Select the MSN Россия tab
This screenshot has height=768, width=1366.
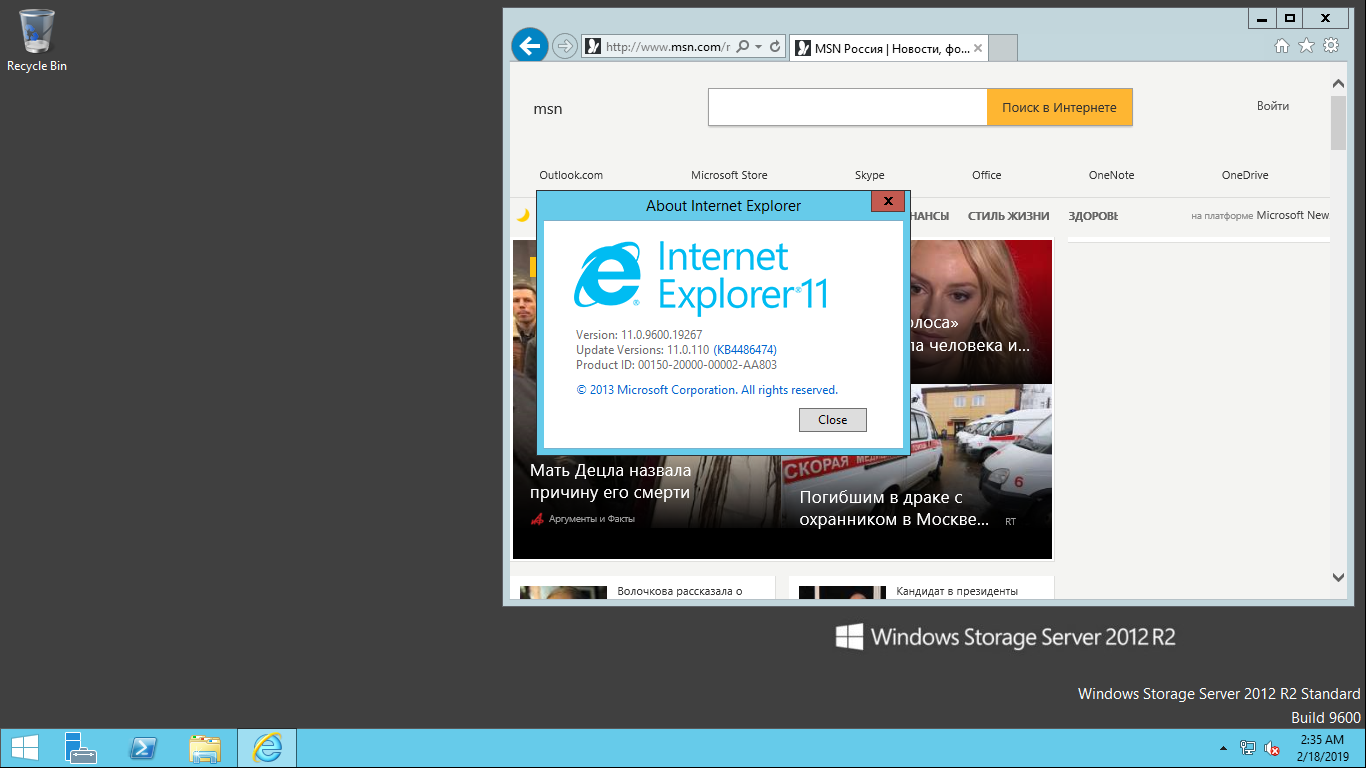(888, 48)
